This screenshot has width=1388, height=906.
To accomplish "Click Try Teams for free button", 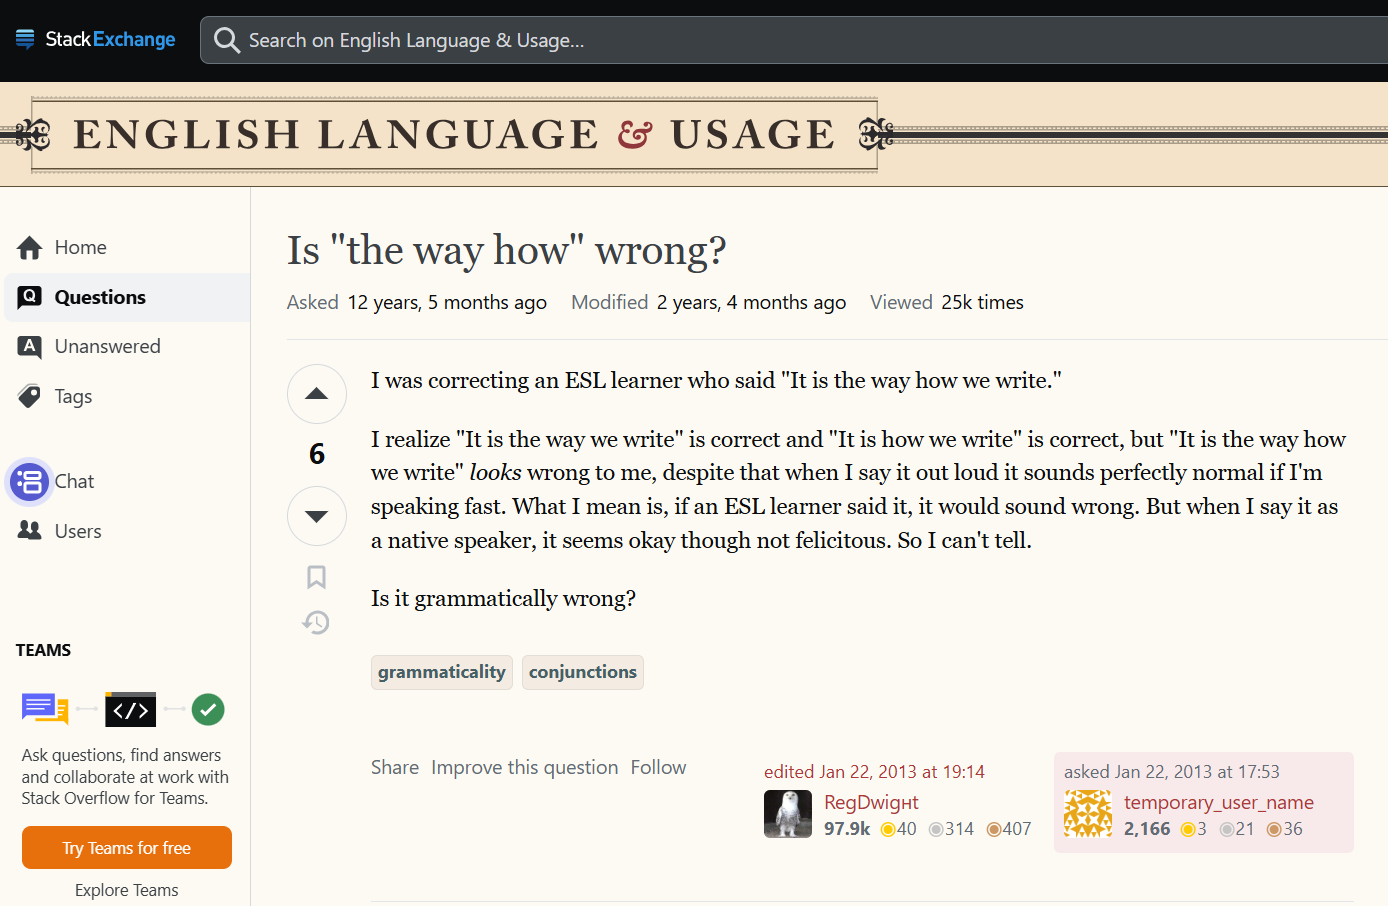I will coord(127,848).
